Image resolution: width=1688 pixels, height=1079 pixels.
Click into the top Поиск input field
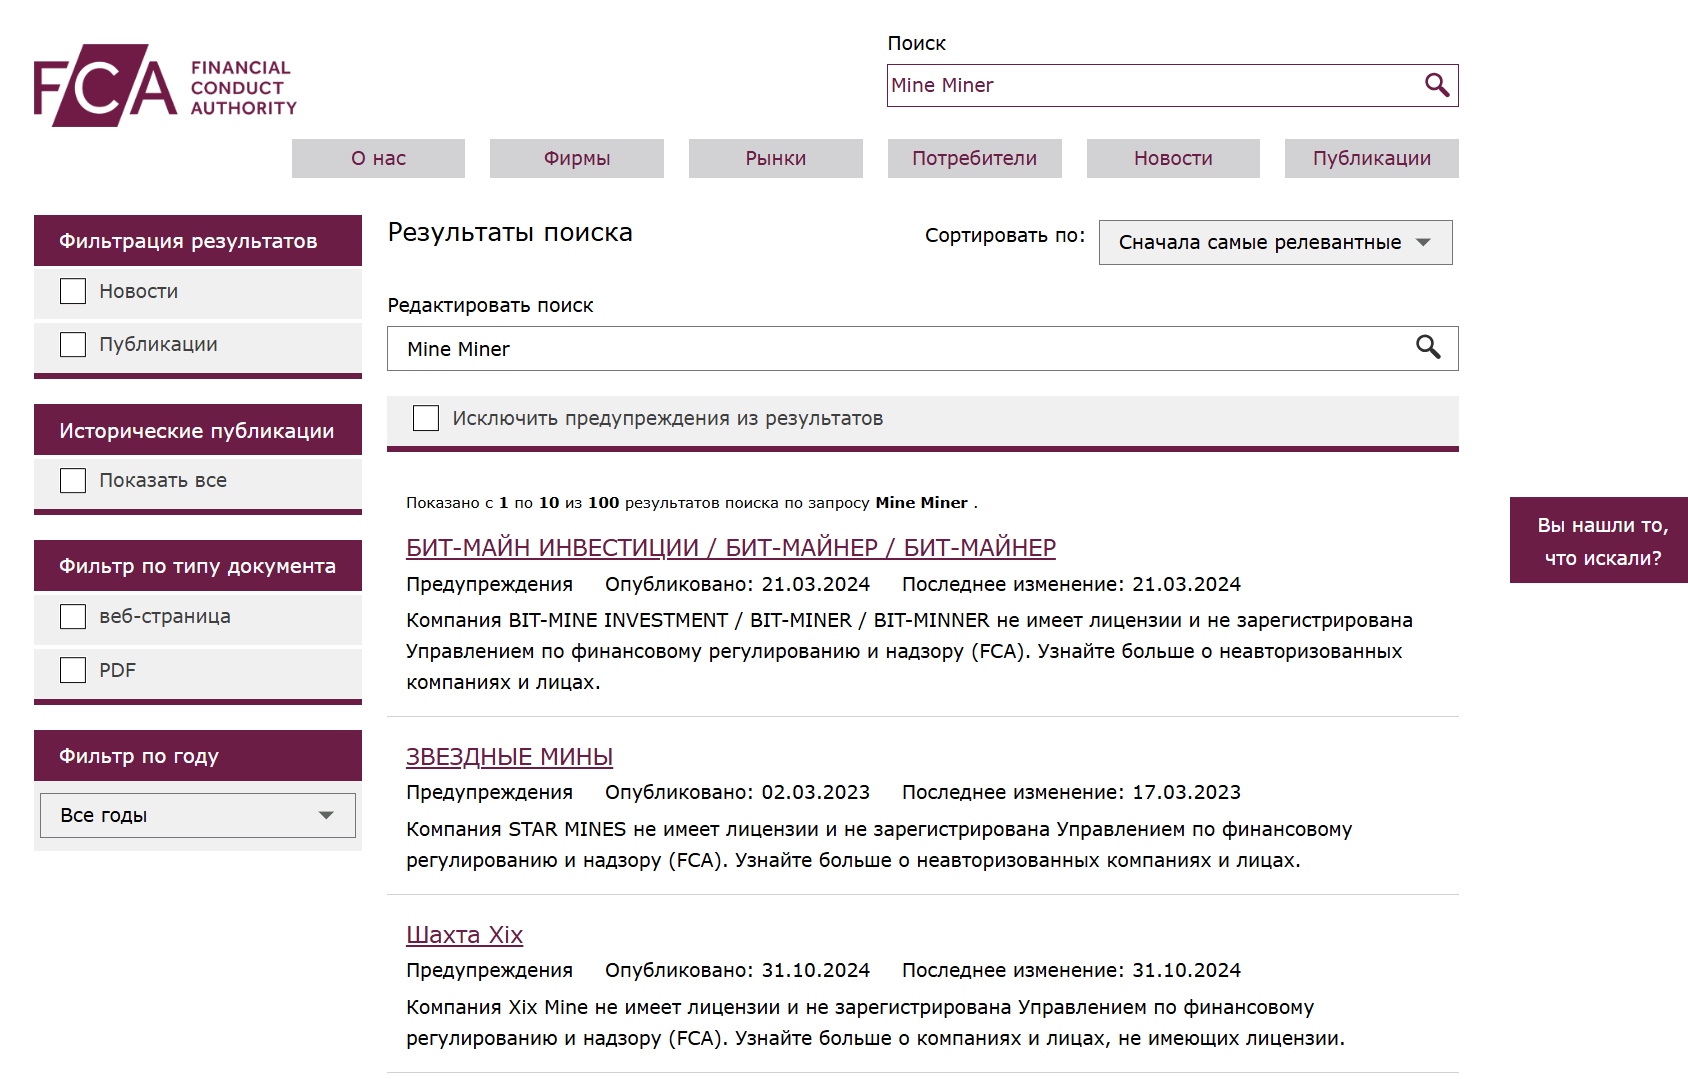[x=1150, y=86]
